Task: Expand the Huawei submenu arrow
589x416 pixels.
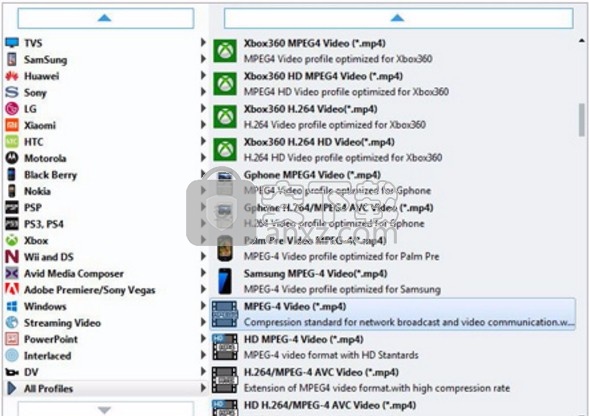Action: pos(203,75)
